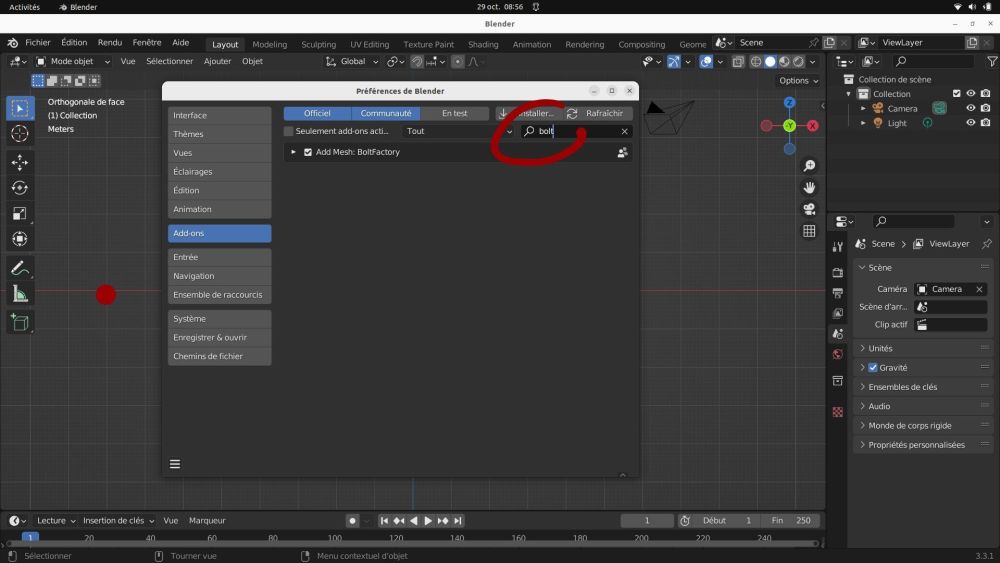
Task: Open the World properties tab icon
Action: click(838, 355)
